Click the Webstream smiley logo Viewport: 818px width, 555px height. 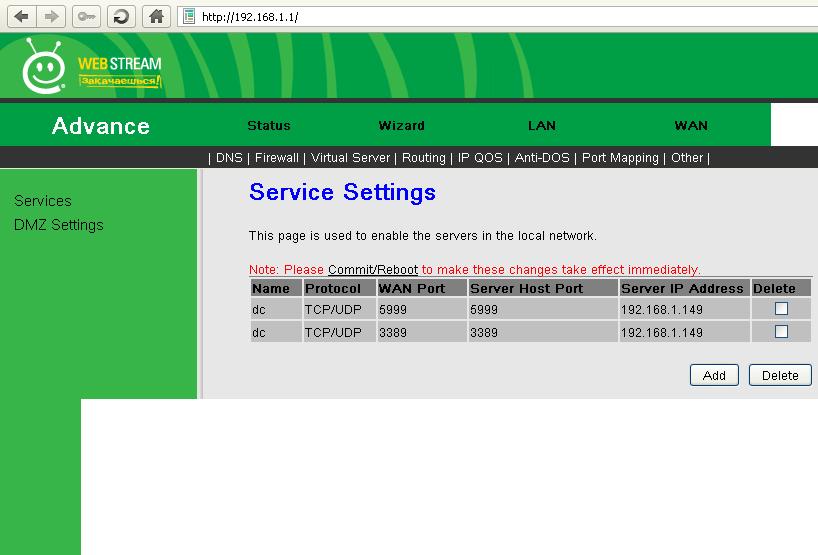coord(44,68)
